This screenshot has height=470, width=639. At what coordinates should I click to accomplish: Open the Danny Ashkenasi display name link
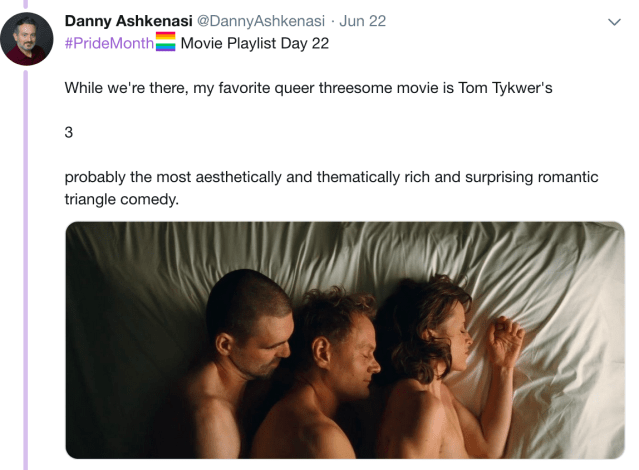click(x=126, y=21)
